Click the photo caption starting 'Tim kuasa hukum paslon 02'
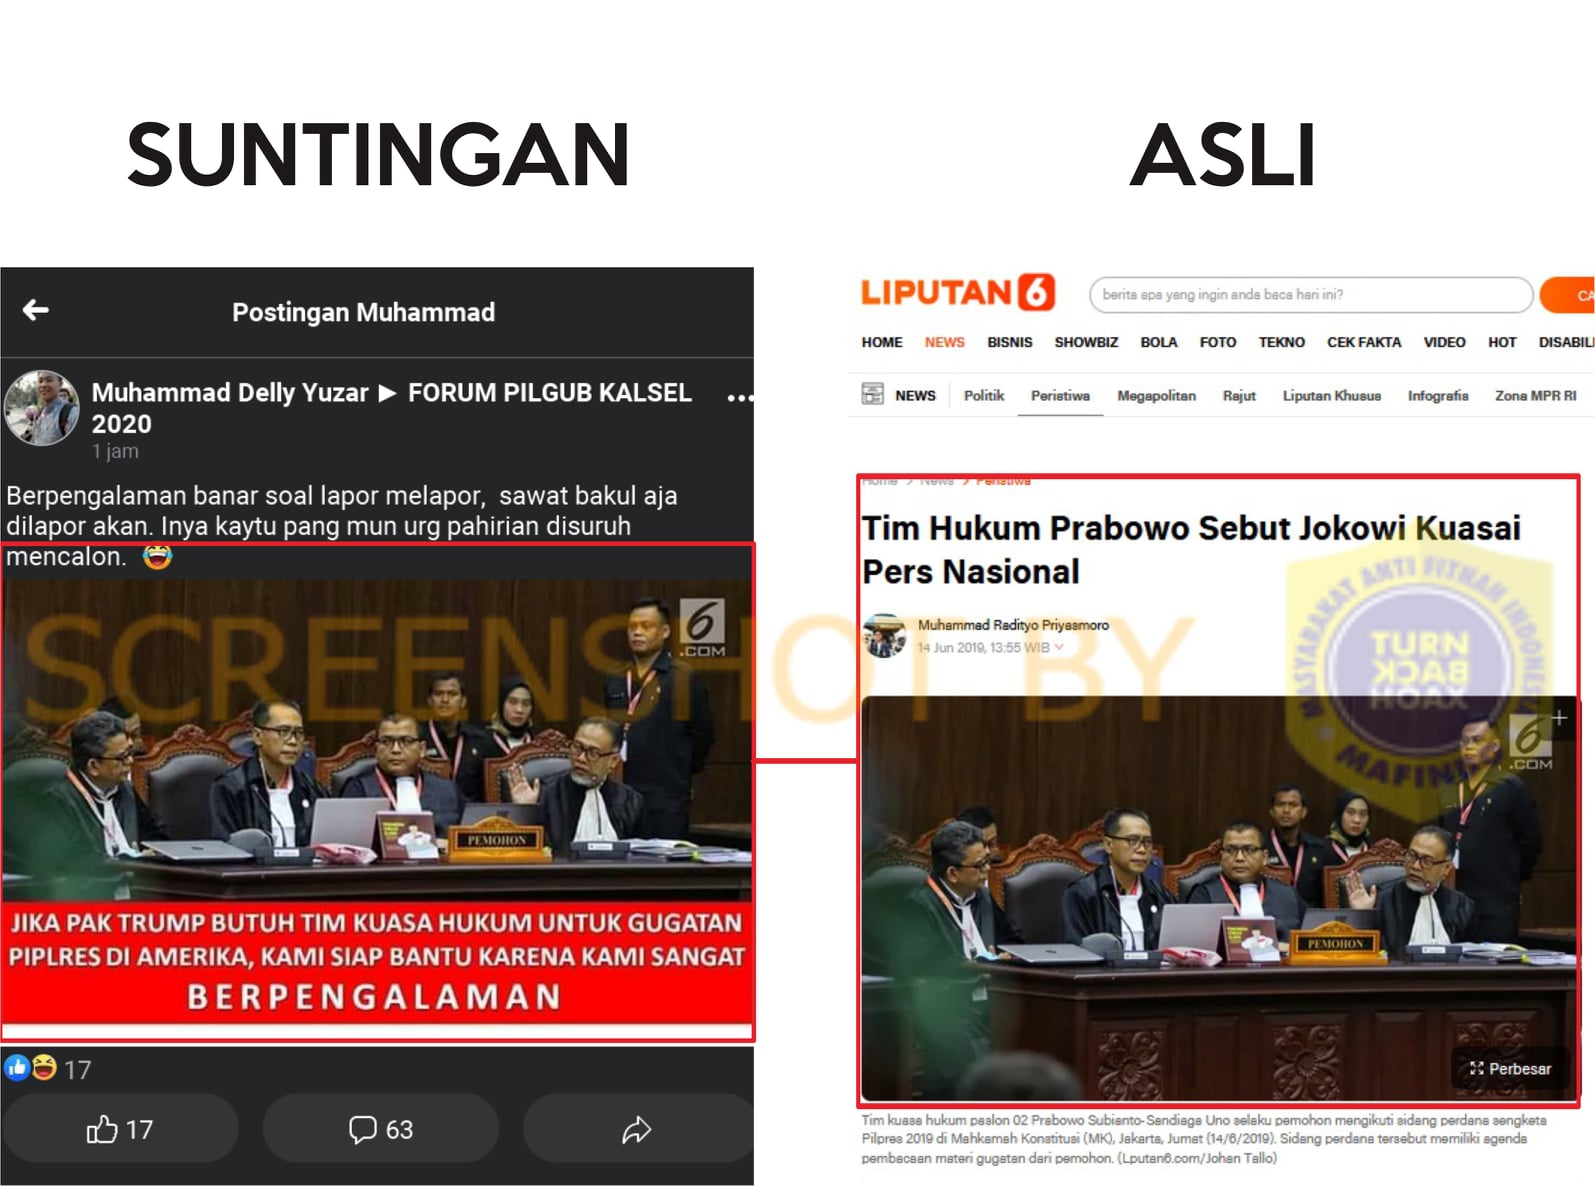Screen dimensions: 1595x1189 tap(1204, 1139)
